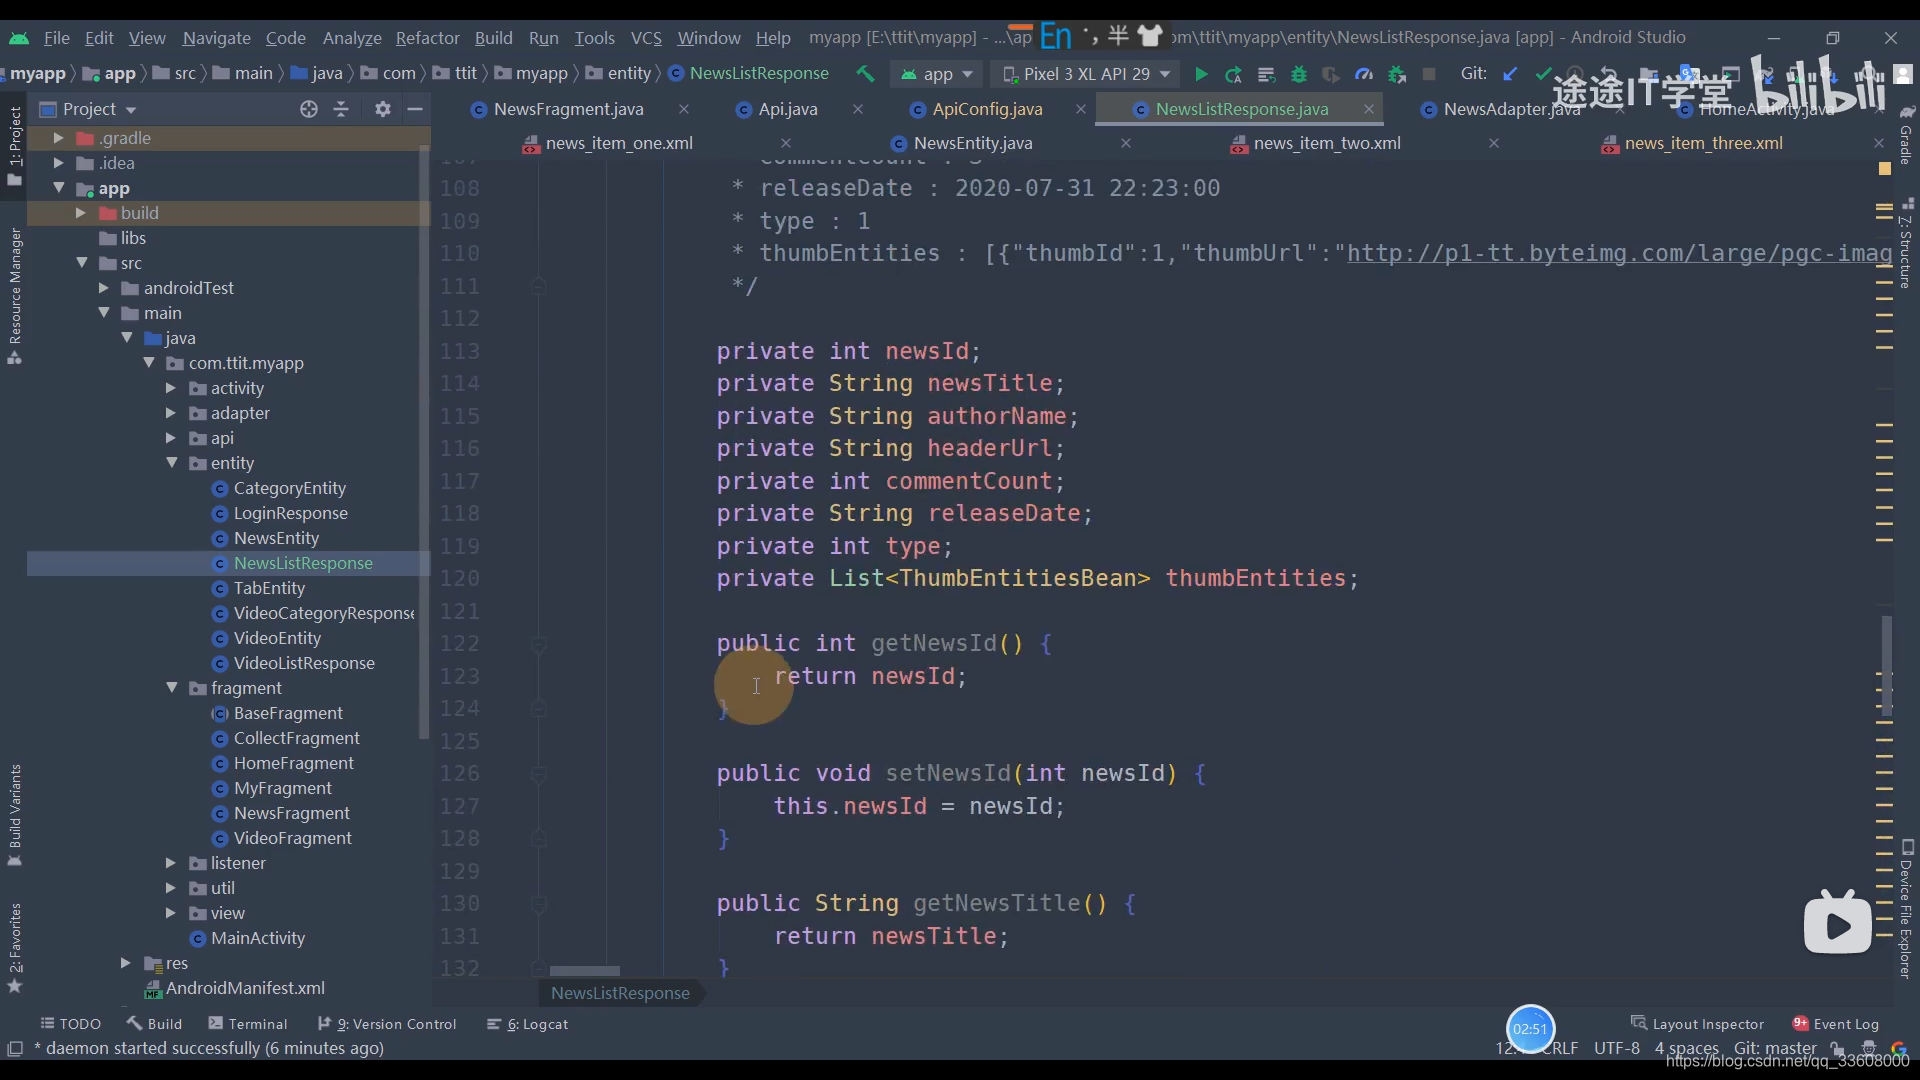Open the app run configuration dropdown

pos(937,74)
